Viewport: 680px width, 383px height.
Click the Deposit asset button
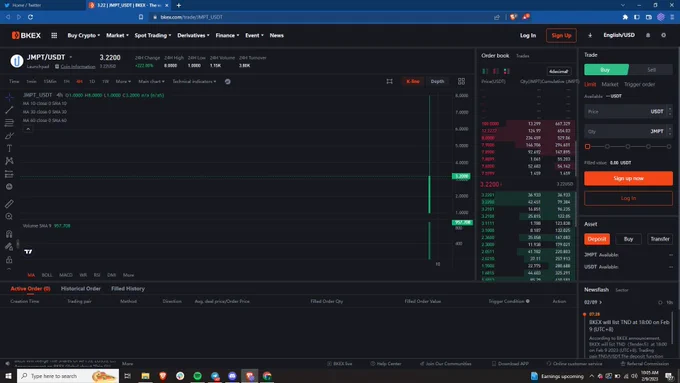597,239
